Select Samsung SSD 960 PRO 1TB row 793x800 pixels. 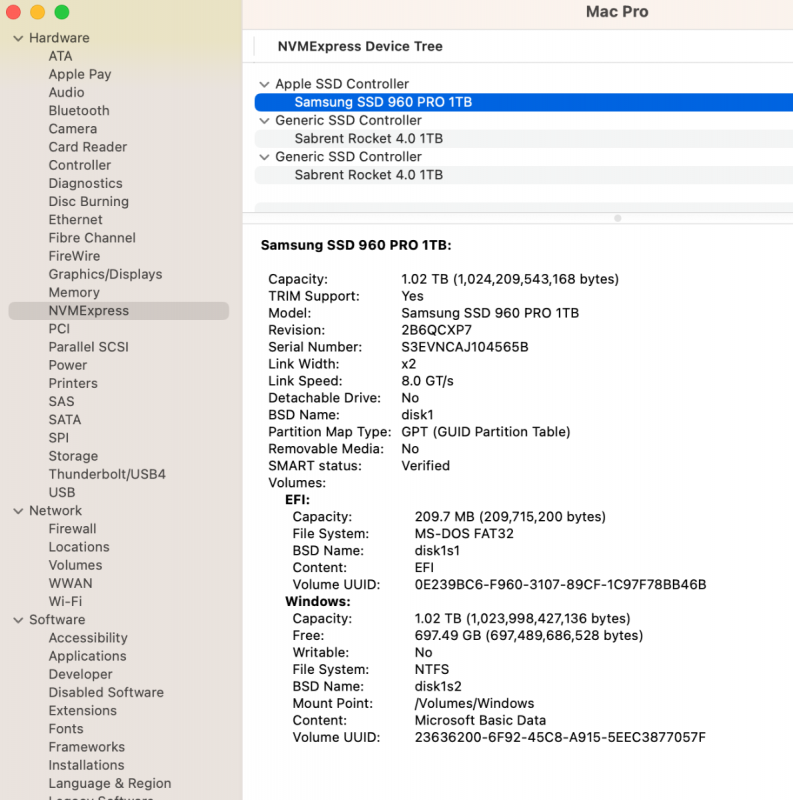(524, 102)
